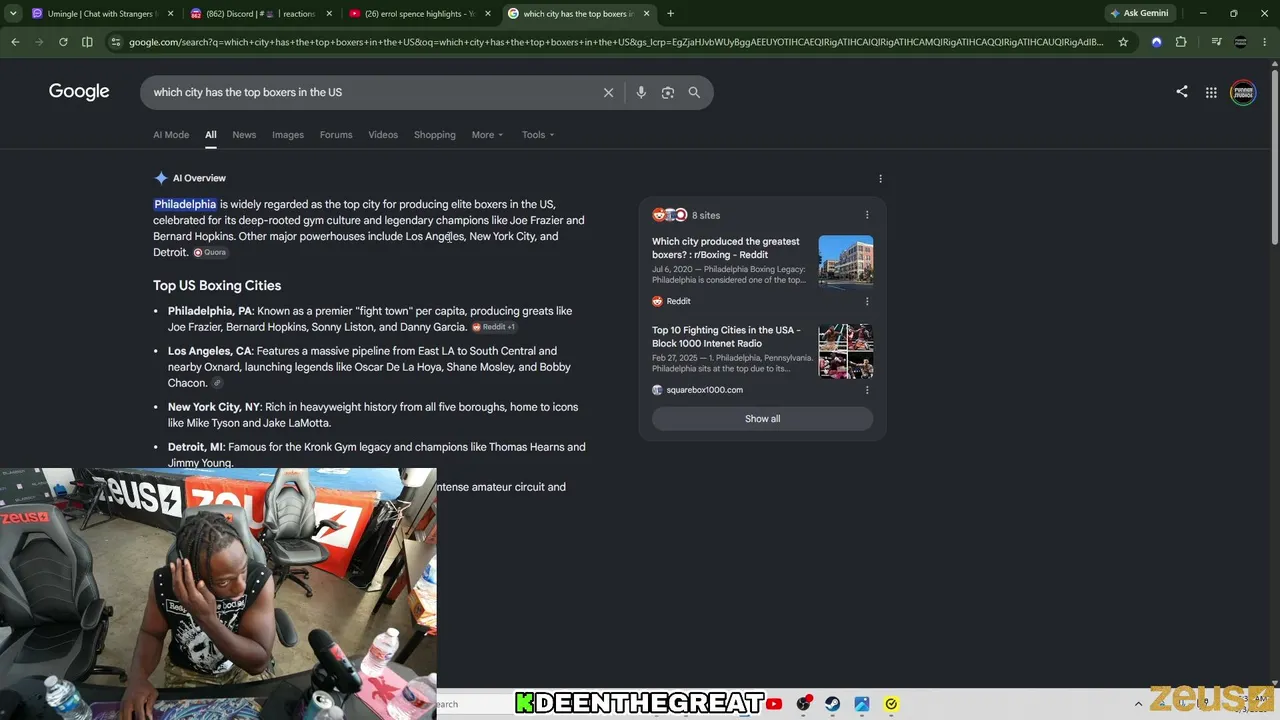Open the YouTube taskbar icon
Screen dimensions: 1280x720
coord(775,704)
